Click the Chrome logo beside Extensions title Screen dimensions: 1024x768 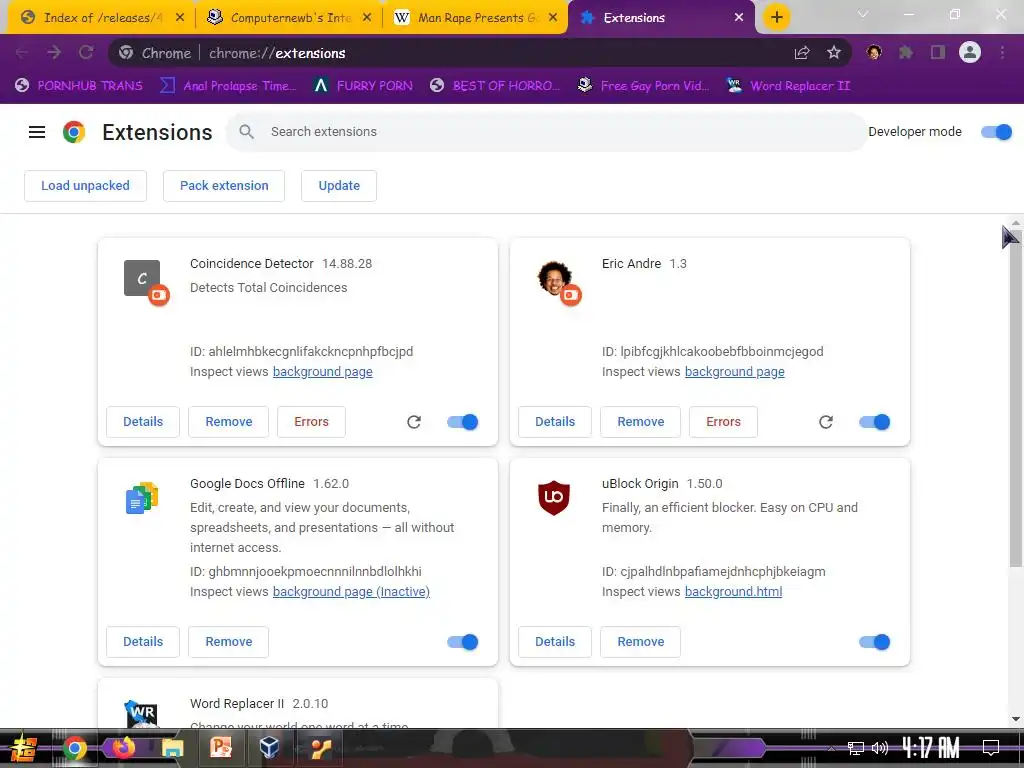pyautogui.click(x=74, y=132)
